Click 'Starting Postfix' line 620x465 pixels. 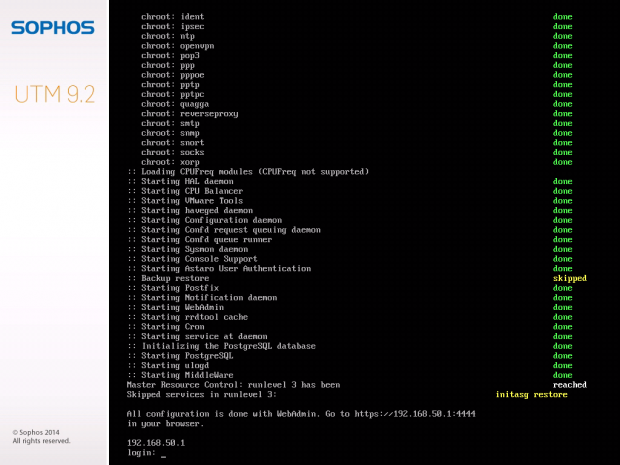[173, 288]
